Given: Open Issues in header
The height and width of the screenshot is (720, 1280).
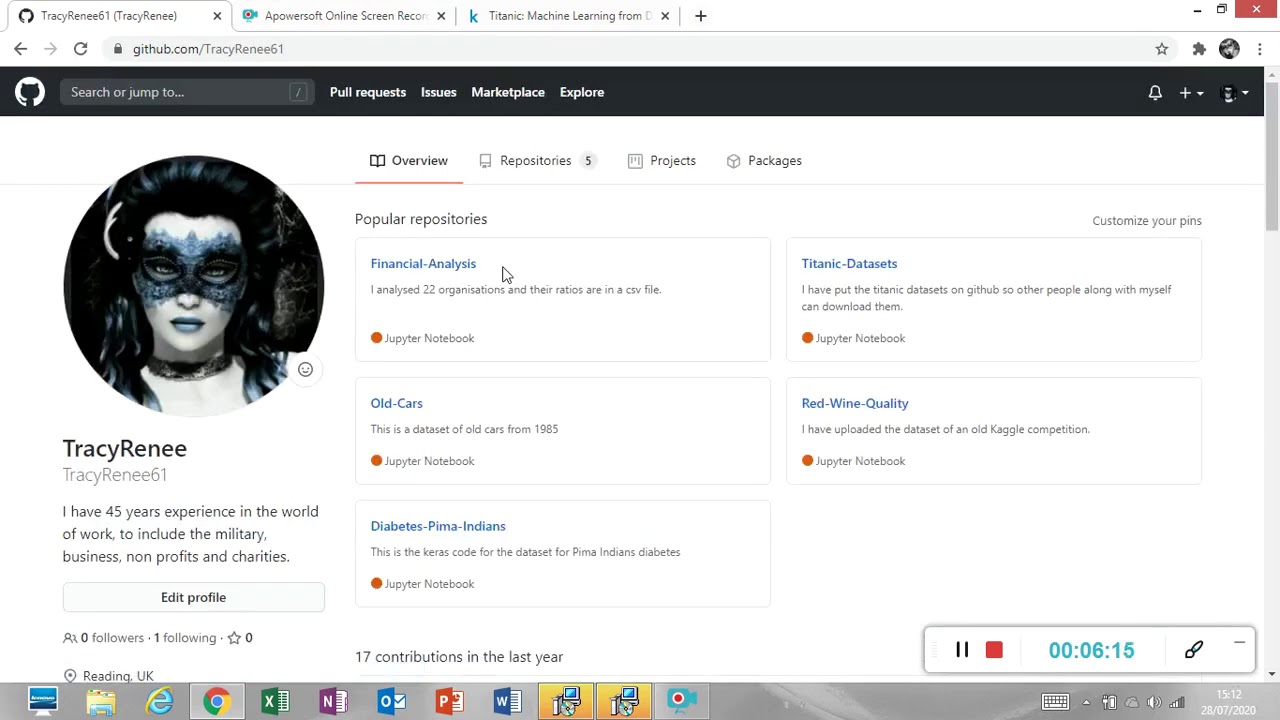Looking at the screenshot, I should (438, 92).
